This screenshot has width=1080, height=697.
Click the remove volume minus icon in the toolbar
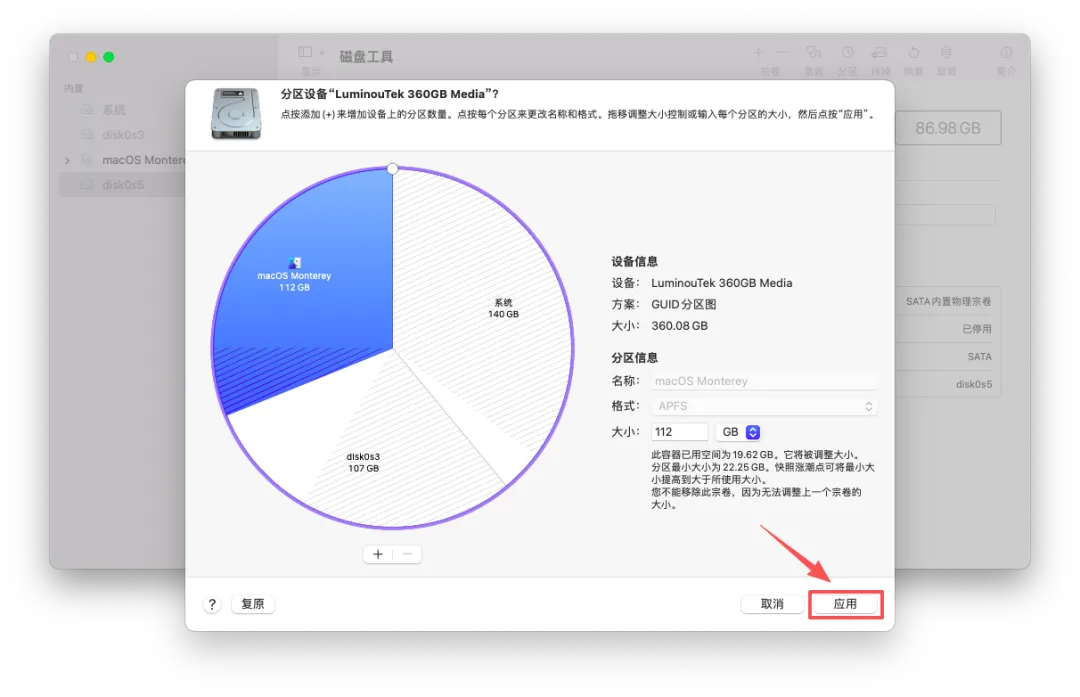point(781,52)
